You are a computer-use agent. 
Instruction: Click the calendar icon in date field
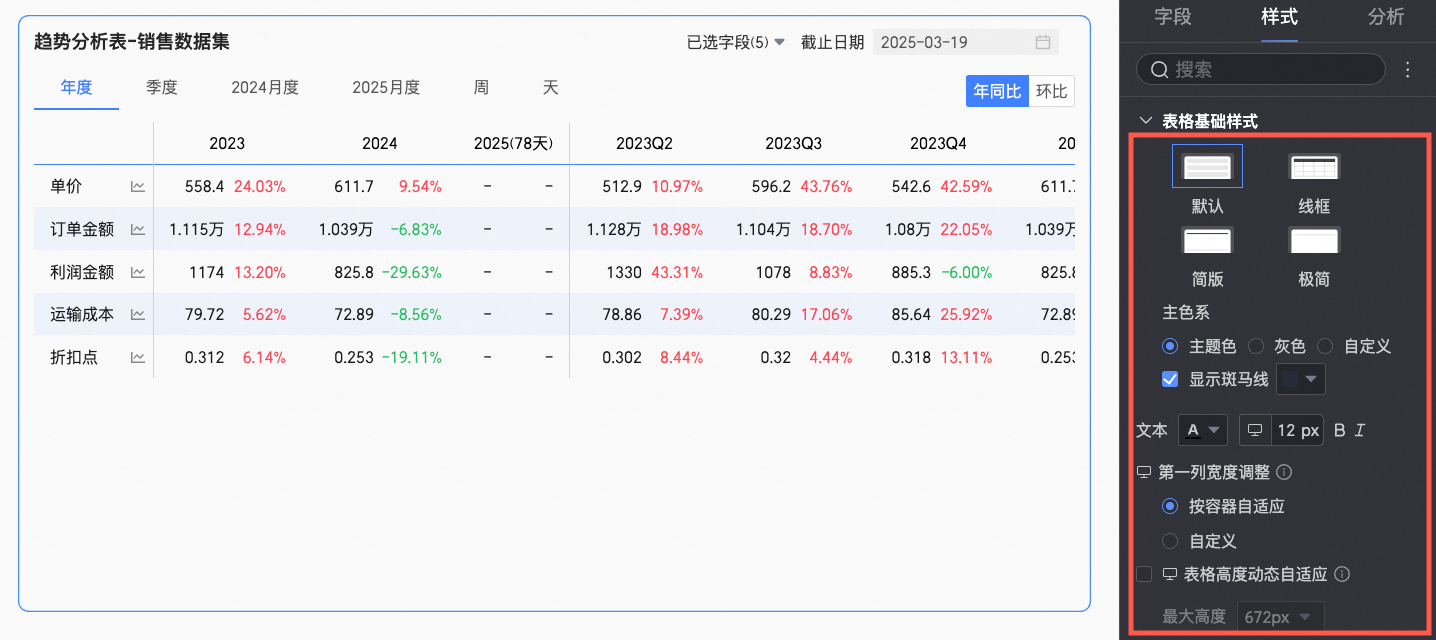tap(1043, 42)
